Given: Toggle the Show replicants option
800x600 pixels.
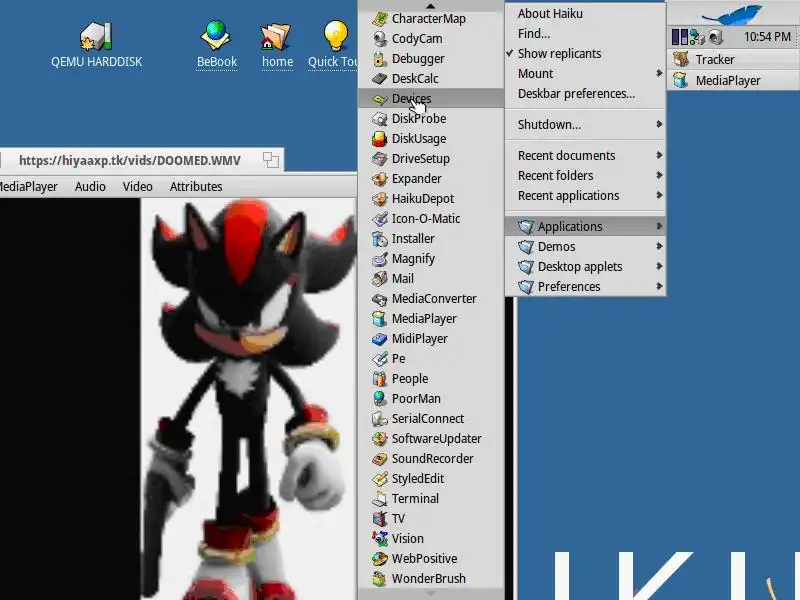Looking at the screenshot, I should click(585, 54).
